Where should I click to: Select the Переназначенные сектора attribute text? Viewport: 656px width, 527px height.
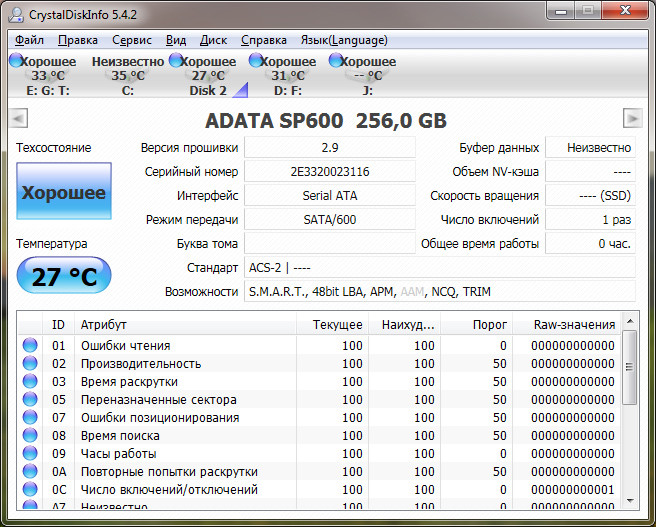pyautogui.click(x=159, y=400)
